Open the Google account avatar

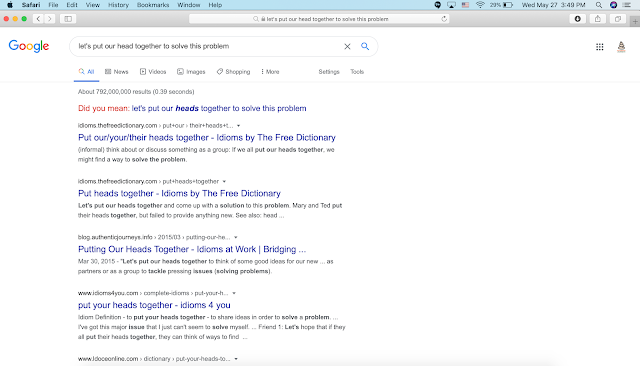tap(621, 47)
